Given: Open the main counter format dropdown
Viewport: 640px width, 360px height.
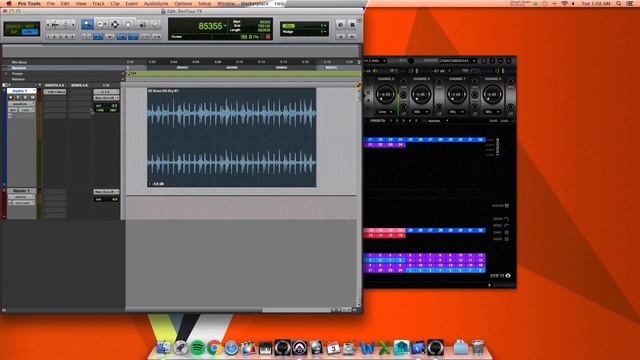Looking at the screenshot, I should (225, 26).
